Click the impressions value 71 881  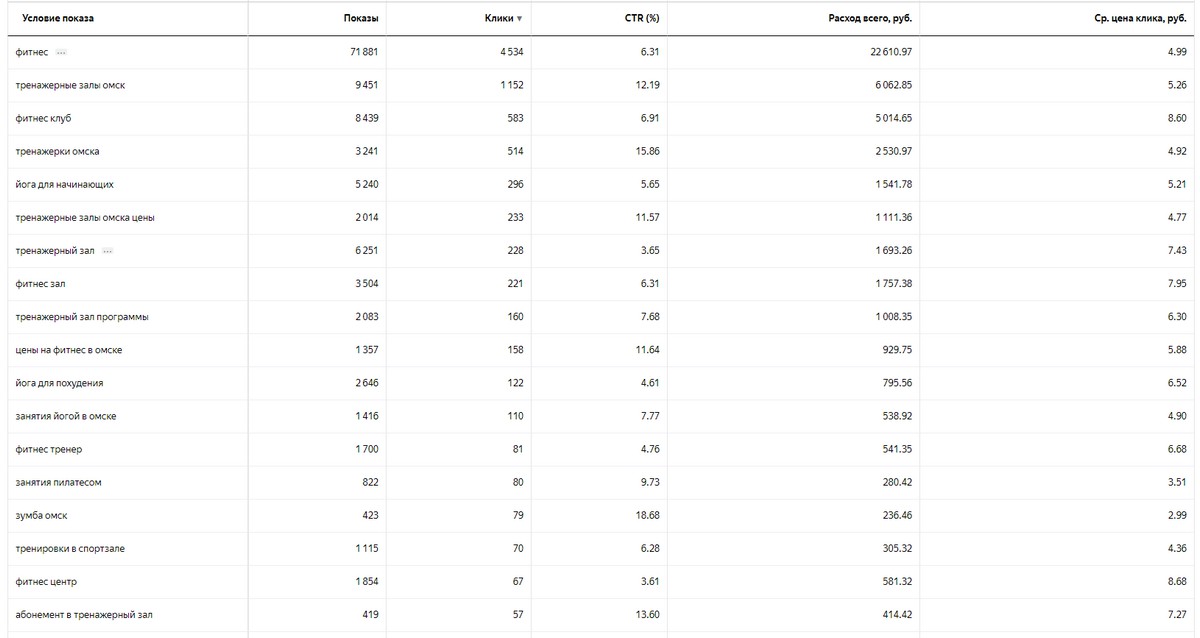[361, 52]
